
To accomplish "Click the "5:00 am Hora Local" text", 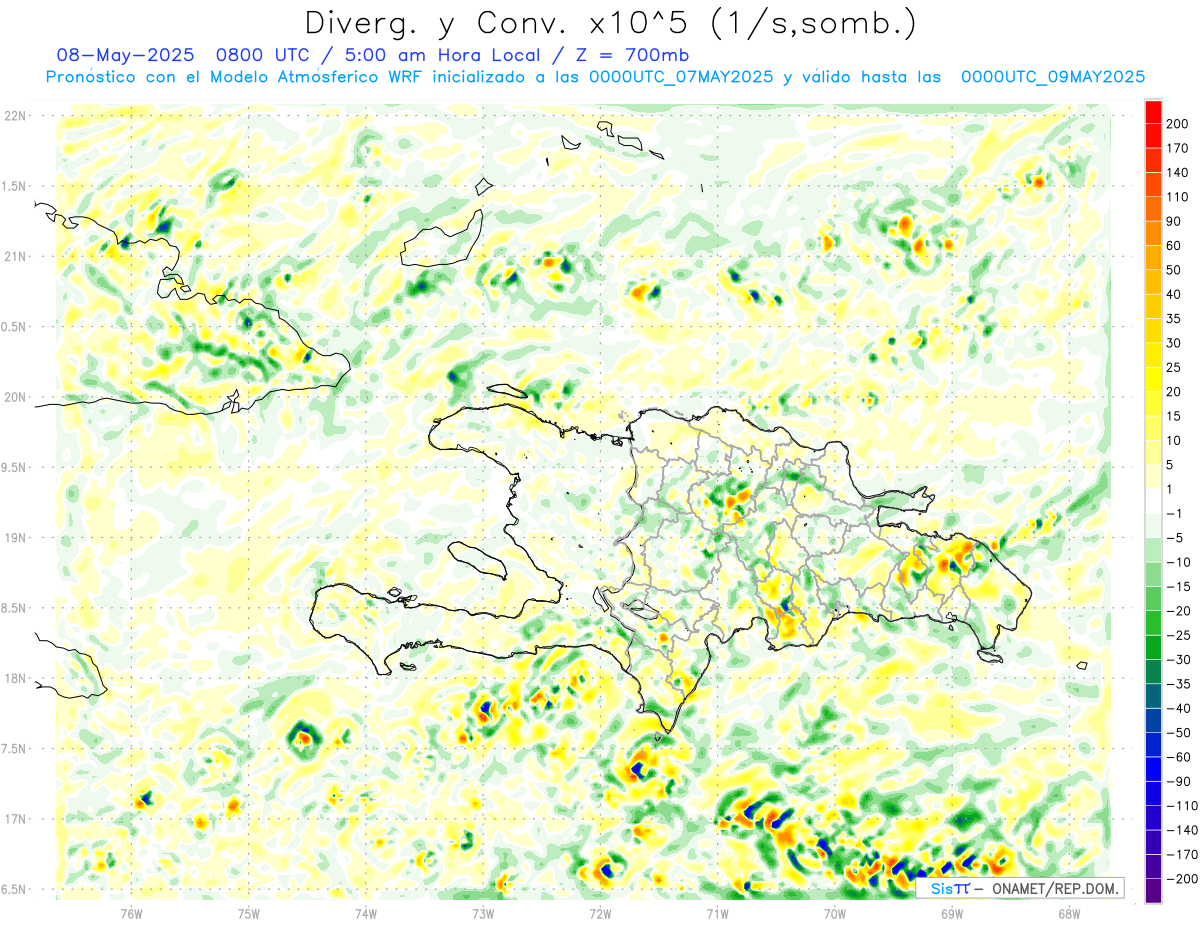I will pos(445,55).
